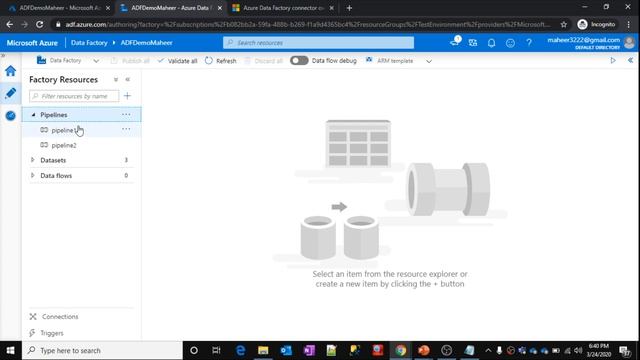Click the plus icon to add new resource
Viewport: 640px width, 360px height.
(x=127, y=96)
